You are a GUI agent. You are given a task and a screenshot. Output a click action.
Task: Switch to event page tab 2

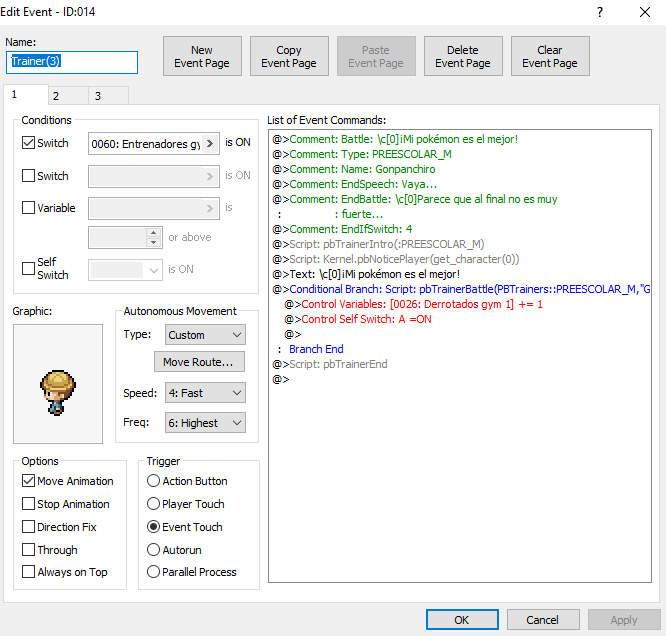[x=56, y=95]
